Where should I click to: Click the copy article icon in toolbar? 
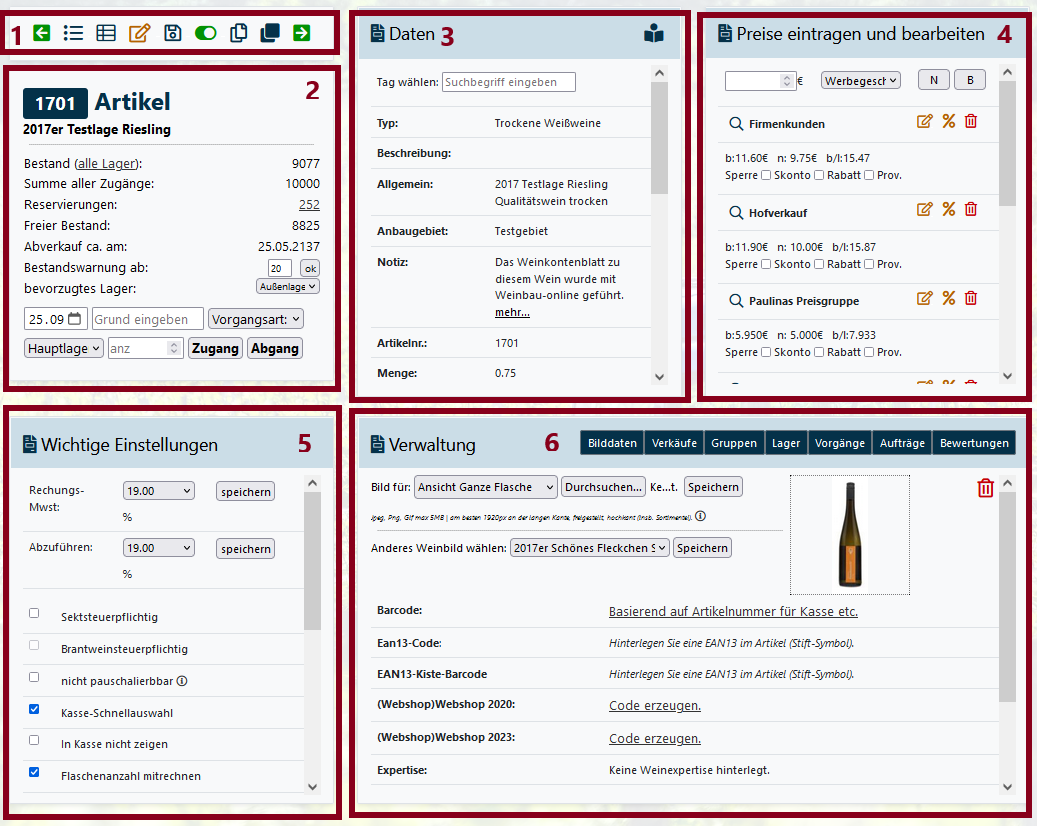click(x=238, y=33)
